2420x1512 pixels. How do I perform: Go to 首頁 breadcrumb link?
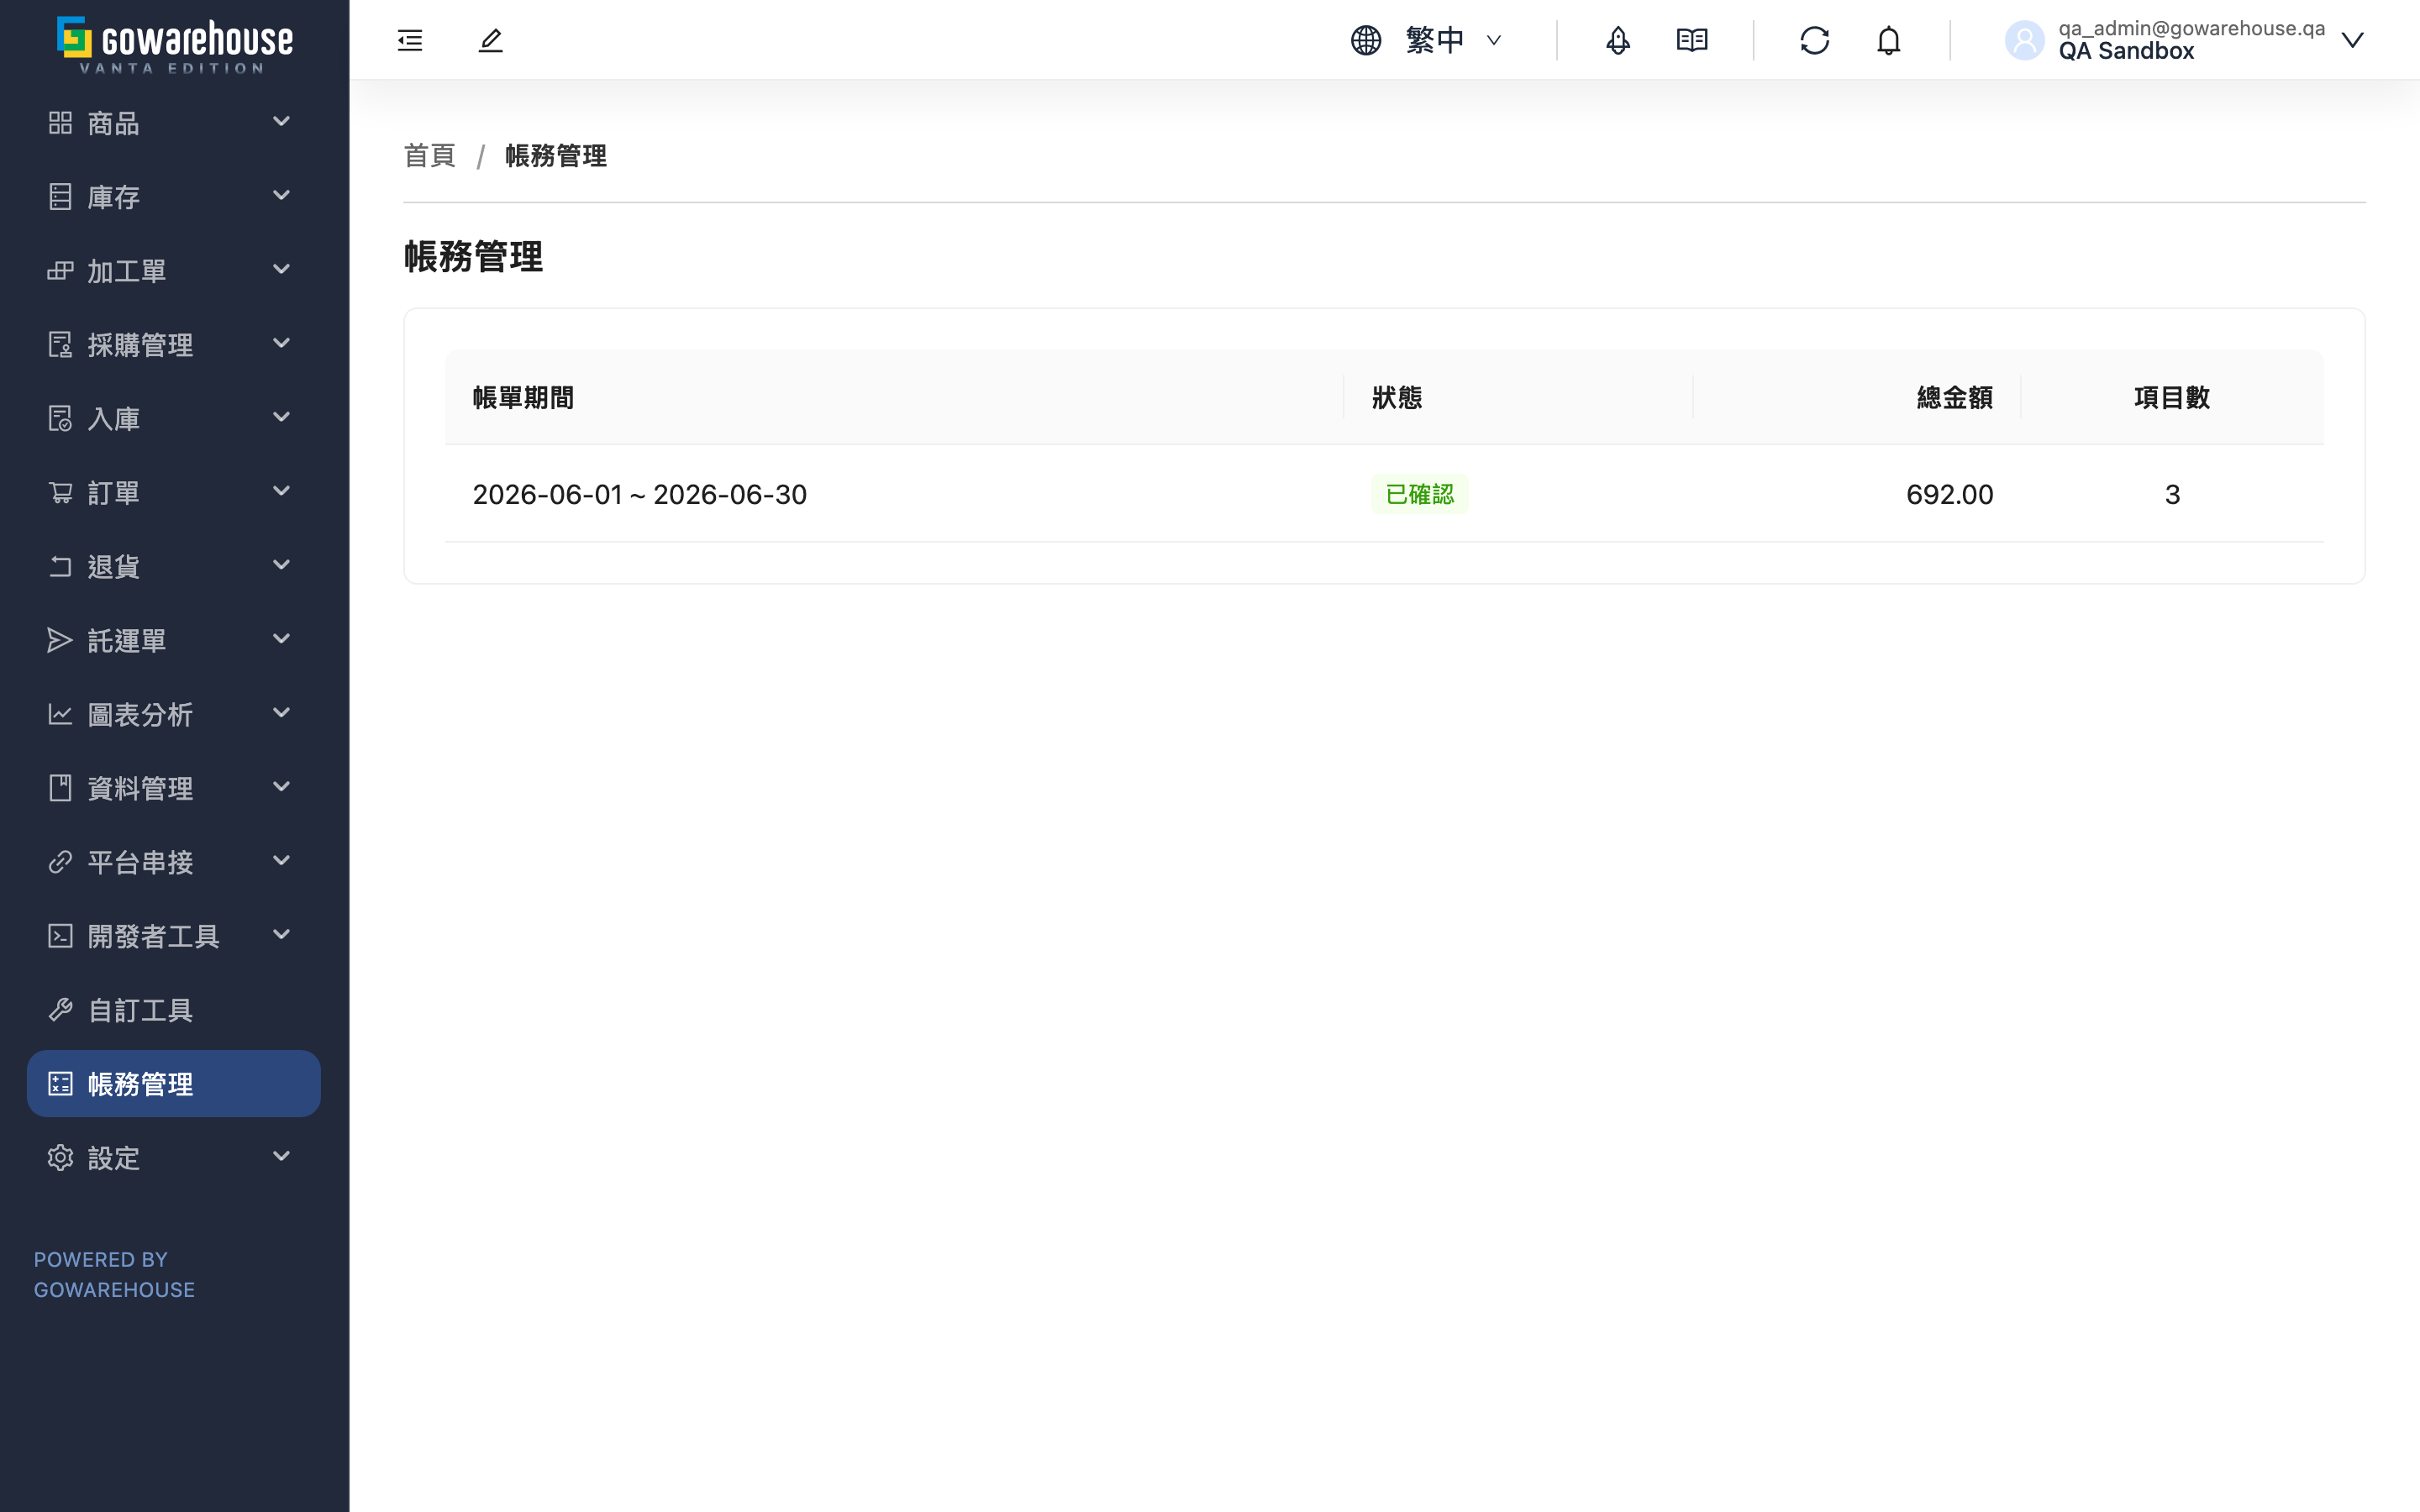(x=429, y=156)
